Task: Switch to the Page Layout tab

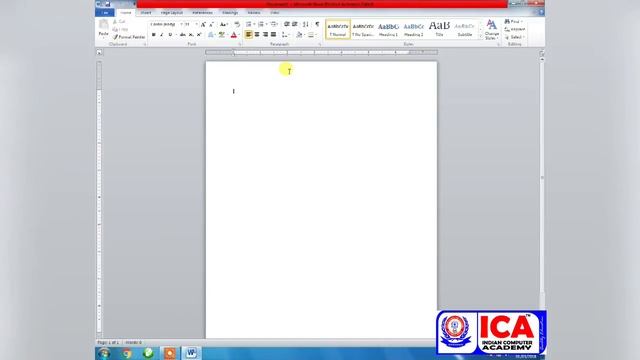Action: pyautogui.click(x=171, y=13)
